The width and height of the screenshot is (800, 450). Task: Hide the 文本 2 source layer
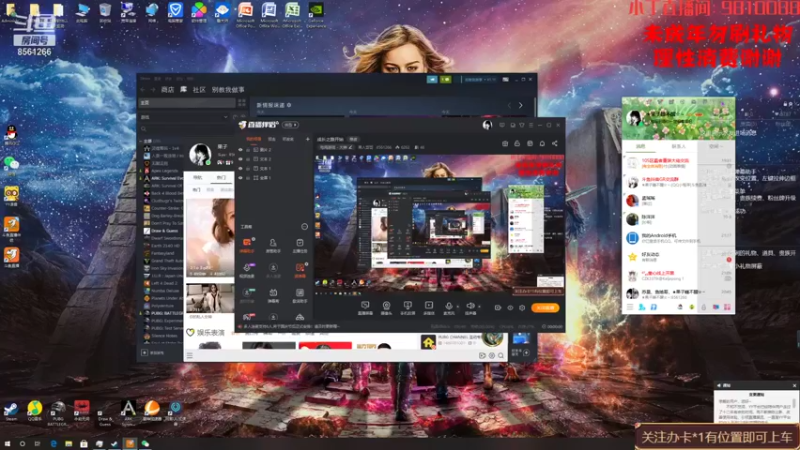tap(240, 159)
